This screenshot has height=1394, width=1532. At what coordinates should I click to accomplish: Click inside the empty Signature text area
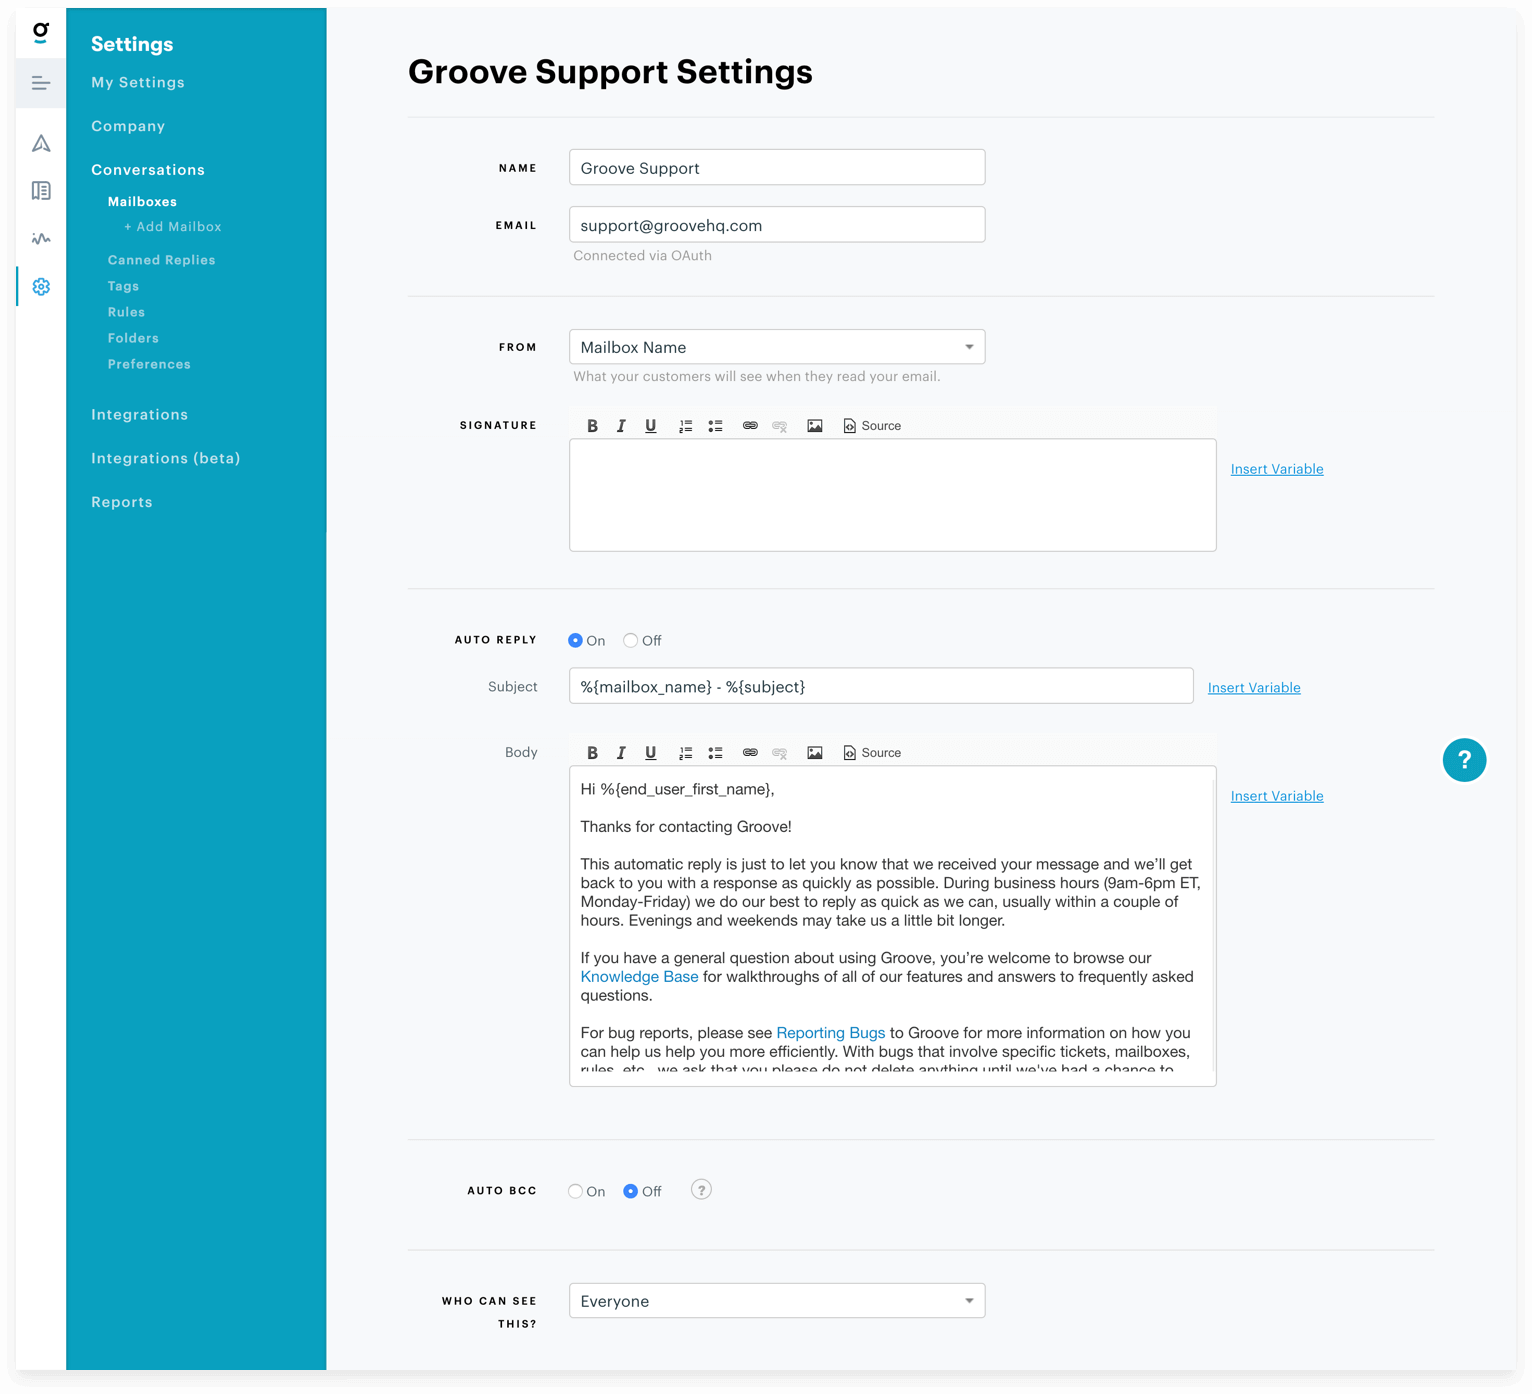click(x=893, y=496)
